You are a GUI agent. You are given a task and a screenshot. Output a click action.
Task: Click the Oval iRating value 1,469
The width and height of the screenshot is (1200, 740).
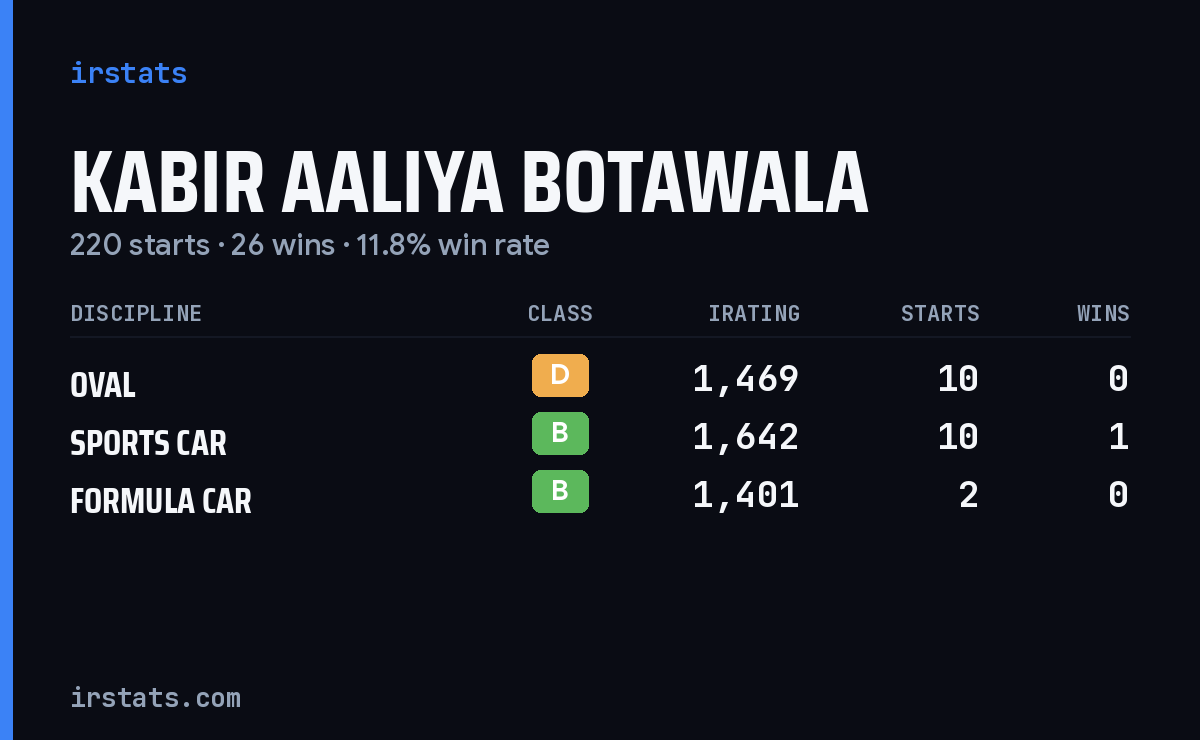coord(746,379)
